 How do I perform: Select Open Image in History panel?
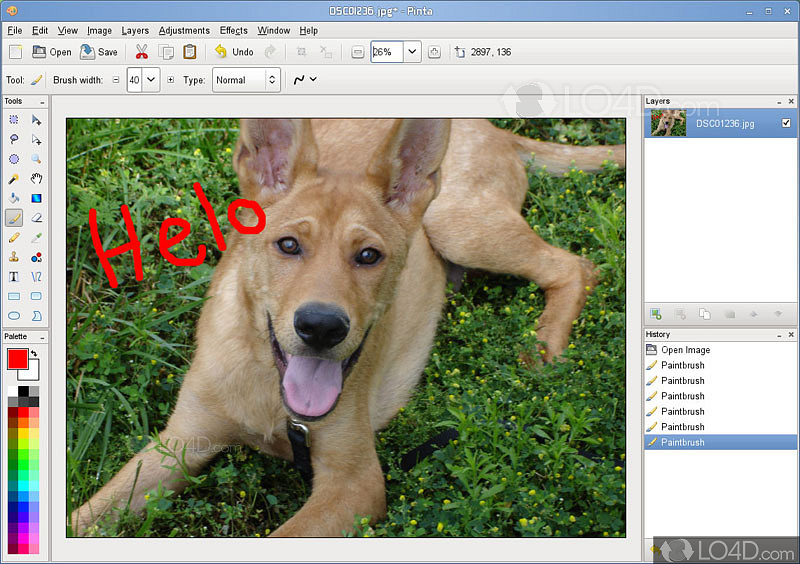click(x=685, y=350)
